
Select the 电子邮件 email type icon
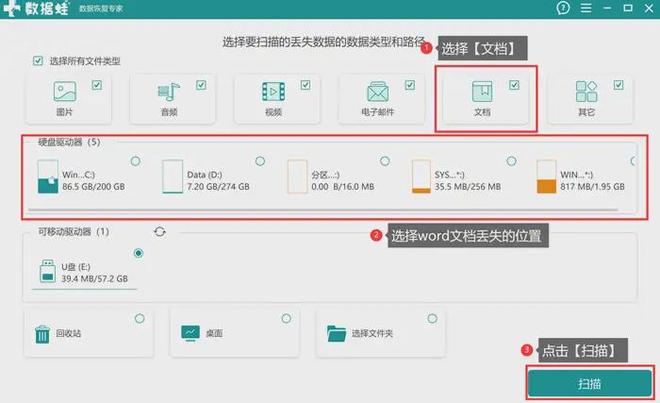click(378, 91)
